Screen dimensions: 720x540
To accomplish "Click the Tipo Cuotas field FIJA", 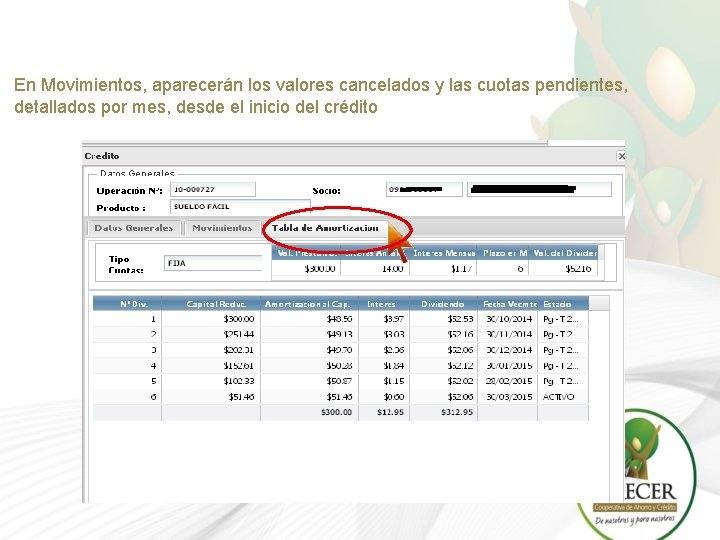I will pos(213,264).
